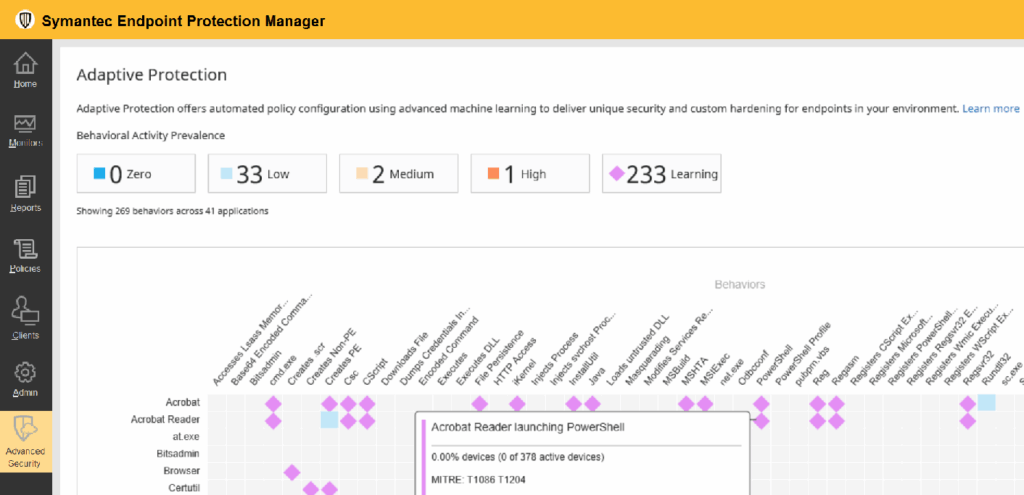Click the PowerShell Profile column header
1024x495 pixels.
click(x=805, y=354)
